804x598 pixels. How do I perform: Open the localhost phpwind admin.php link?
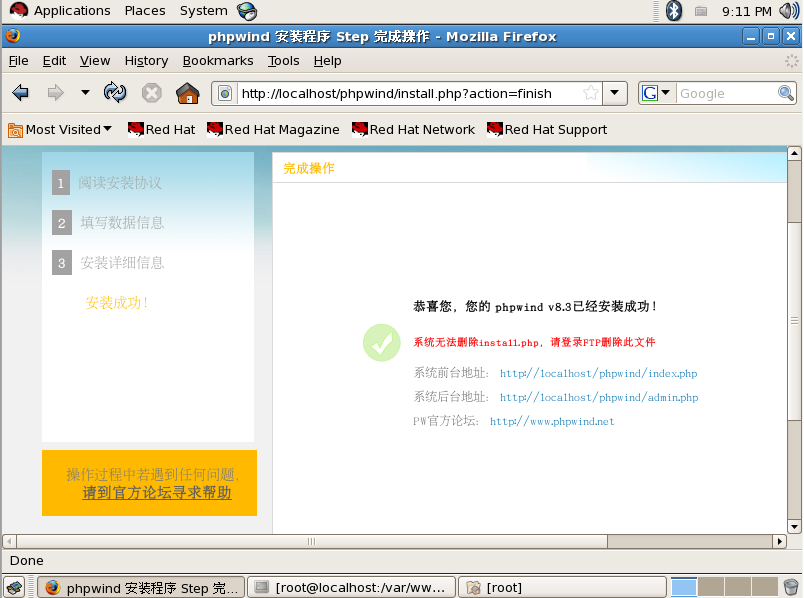(599, 397)
